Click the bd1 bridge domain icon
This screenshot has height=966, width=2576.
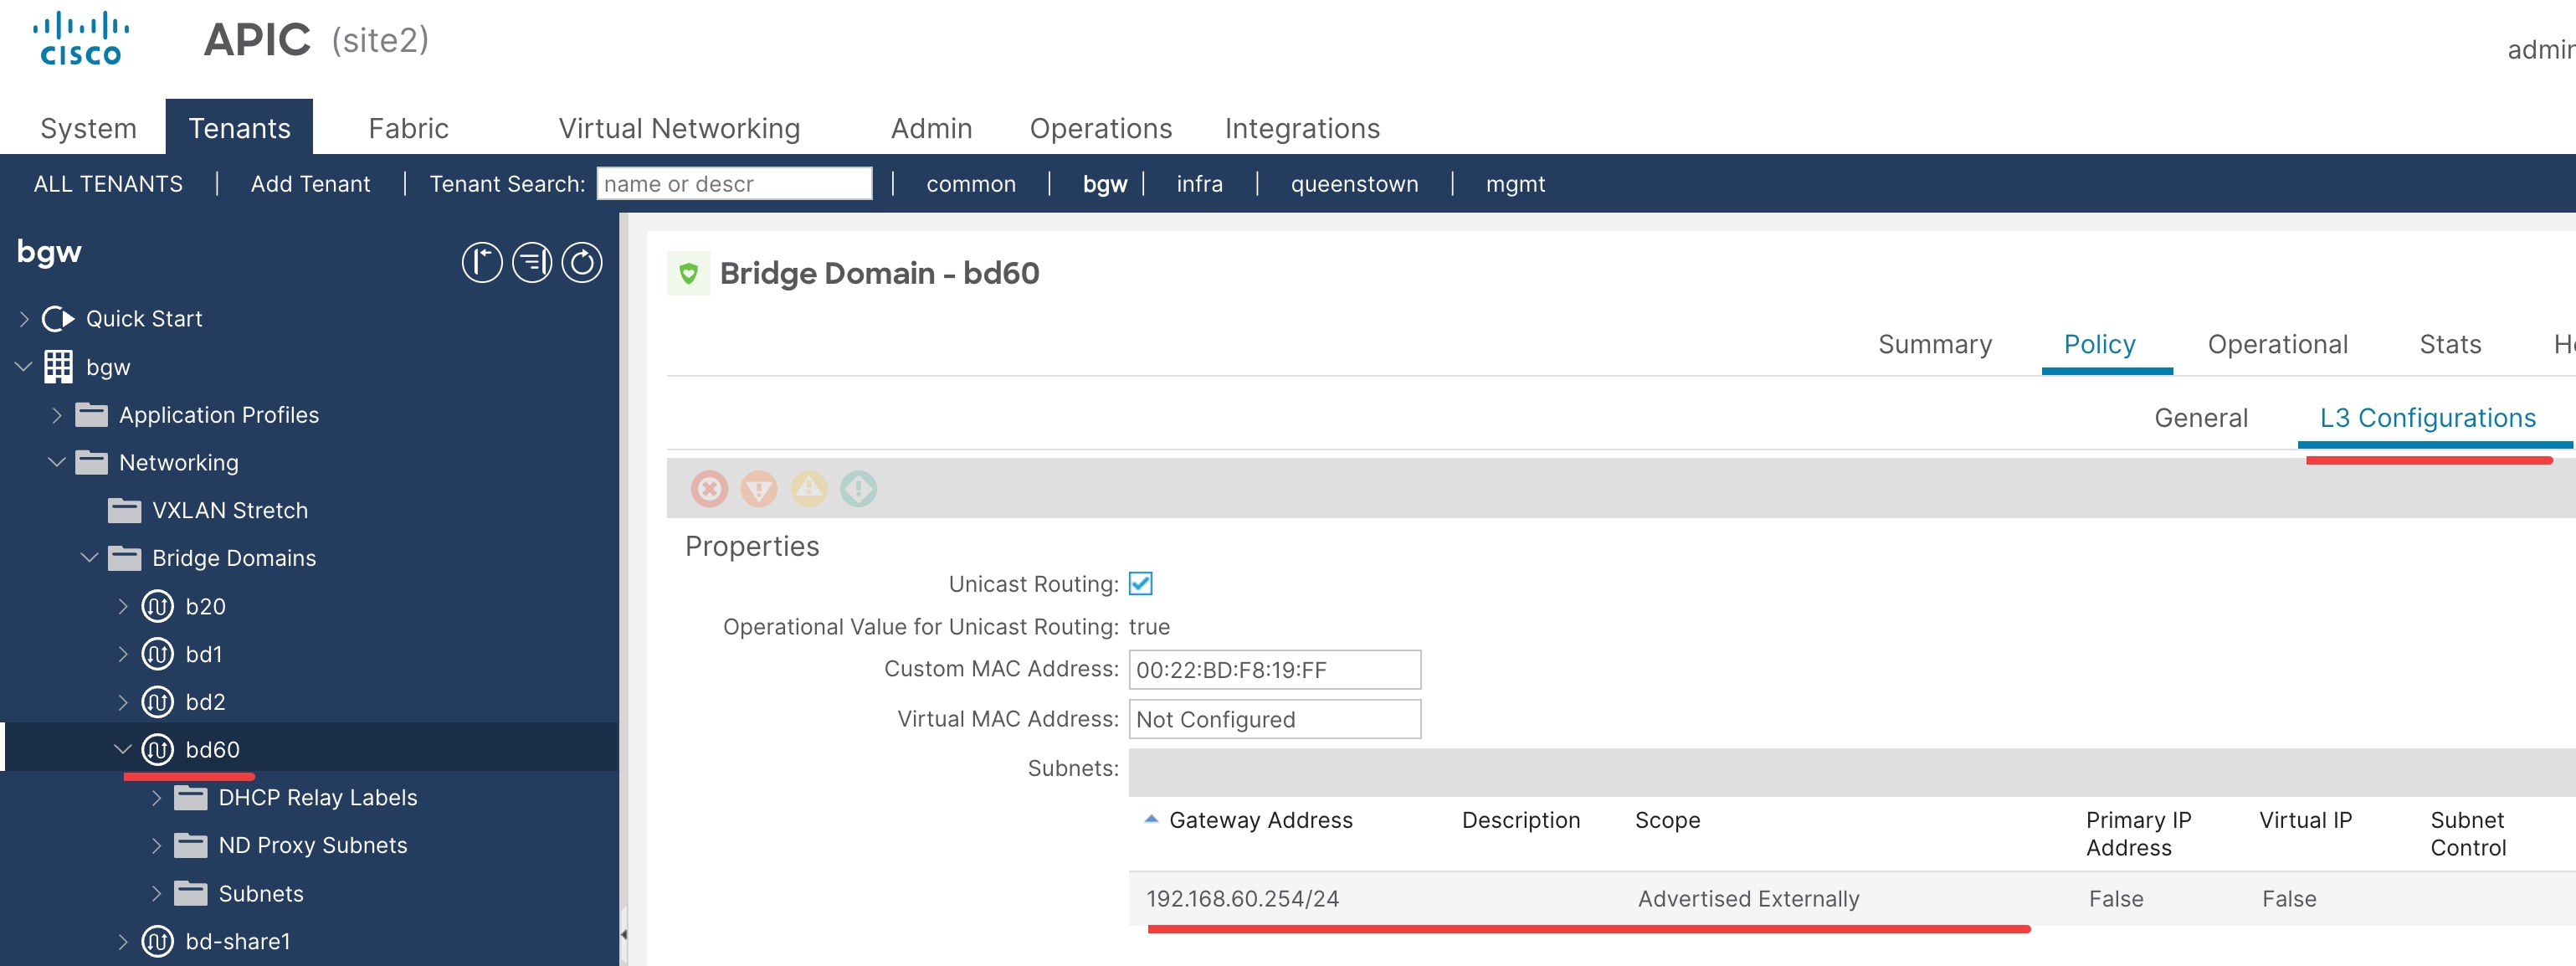(157, 654)
